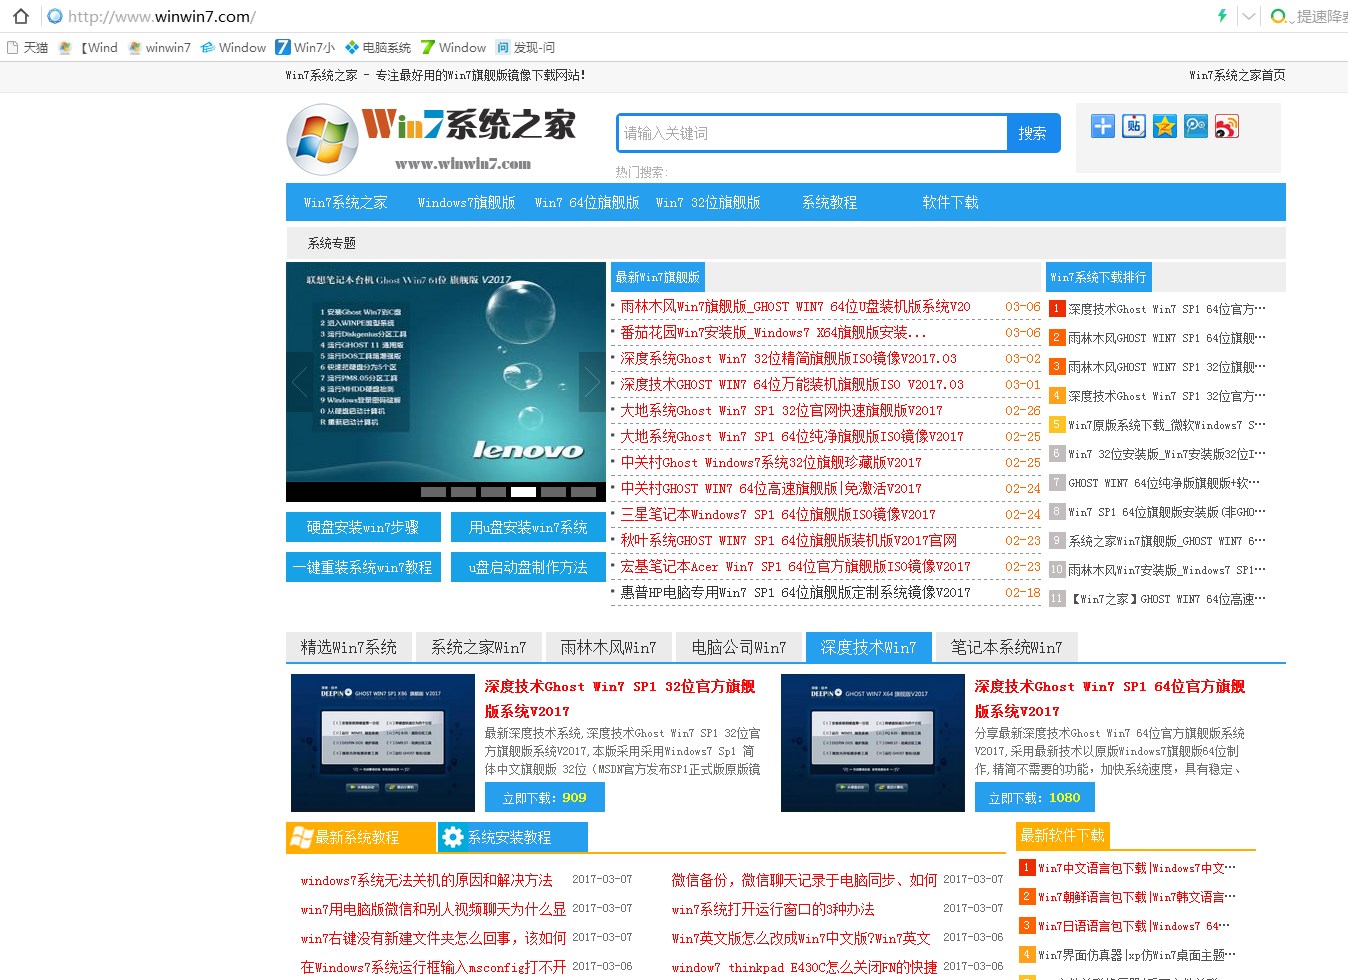The width and height of the screenshot is (1348, 980).
Task: Select the last carousel slide indicator
Action: click(x=583, y=492)
